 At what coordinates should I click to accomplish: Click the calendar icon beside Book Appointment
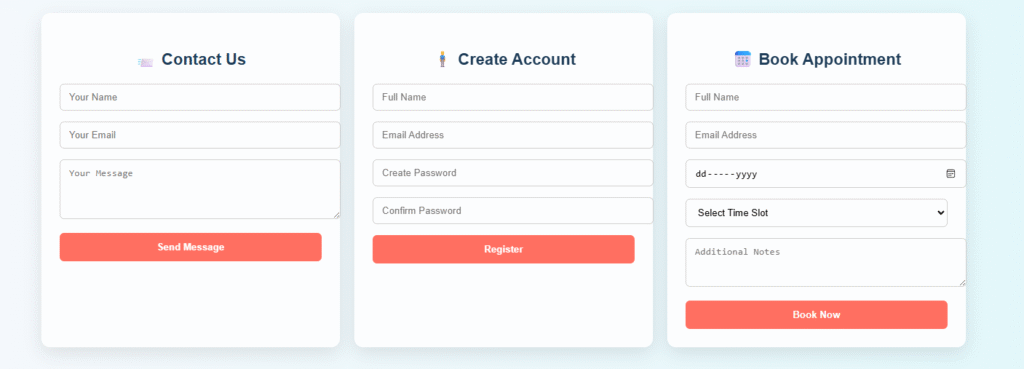[743, 59]
